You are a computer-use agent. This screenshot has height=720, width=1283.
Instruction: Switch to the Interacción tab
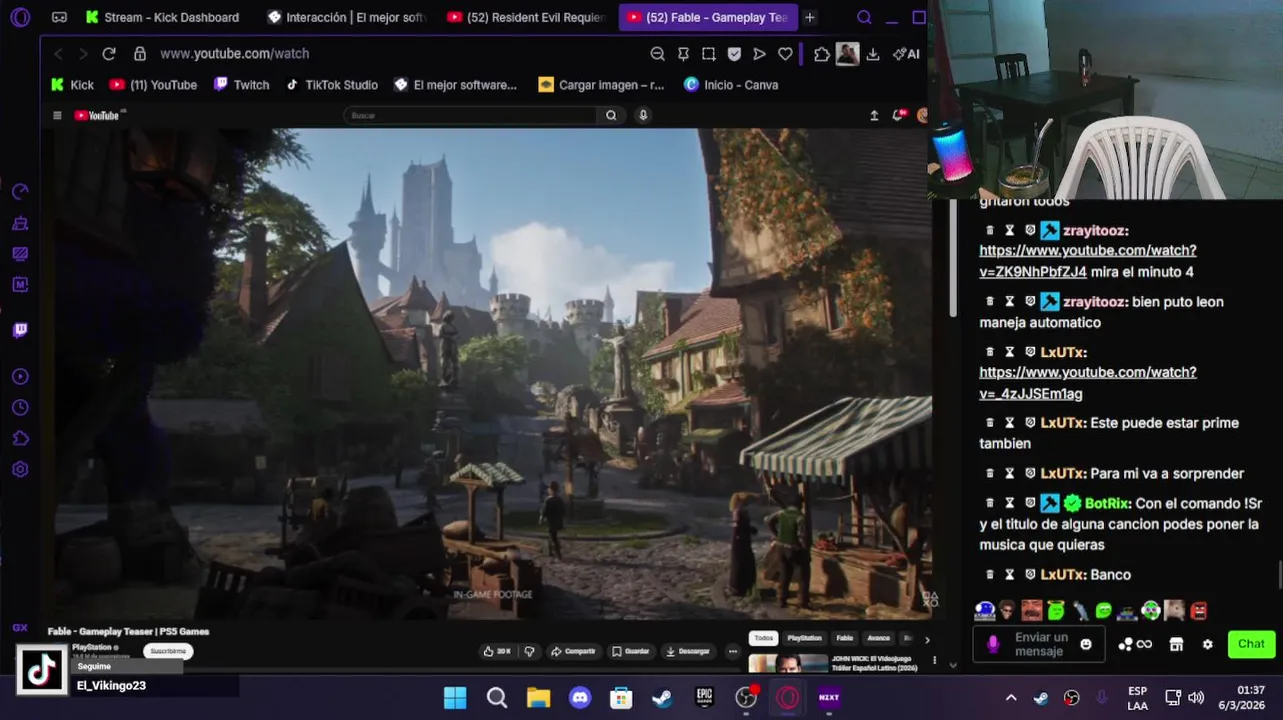pos(347,17)
